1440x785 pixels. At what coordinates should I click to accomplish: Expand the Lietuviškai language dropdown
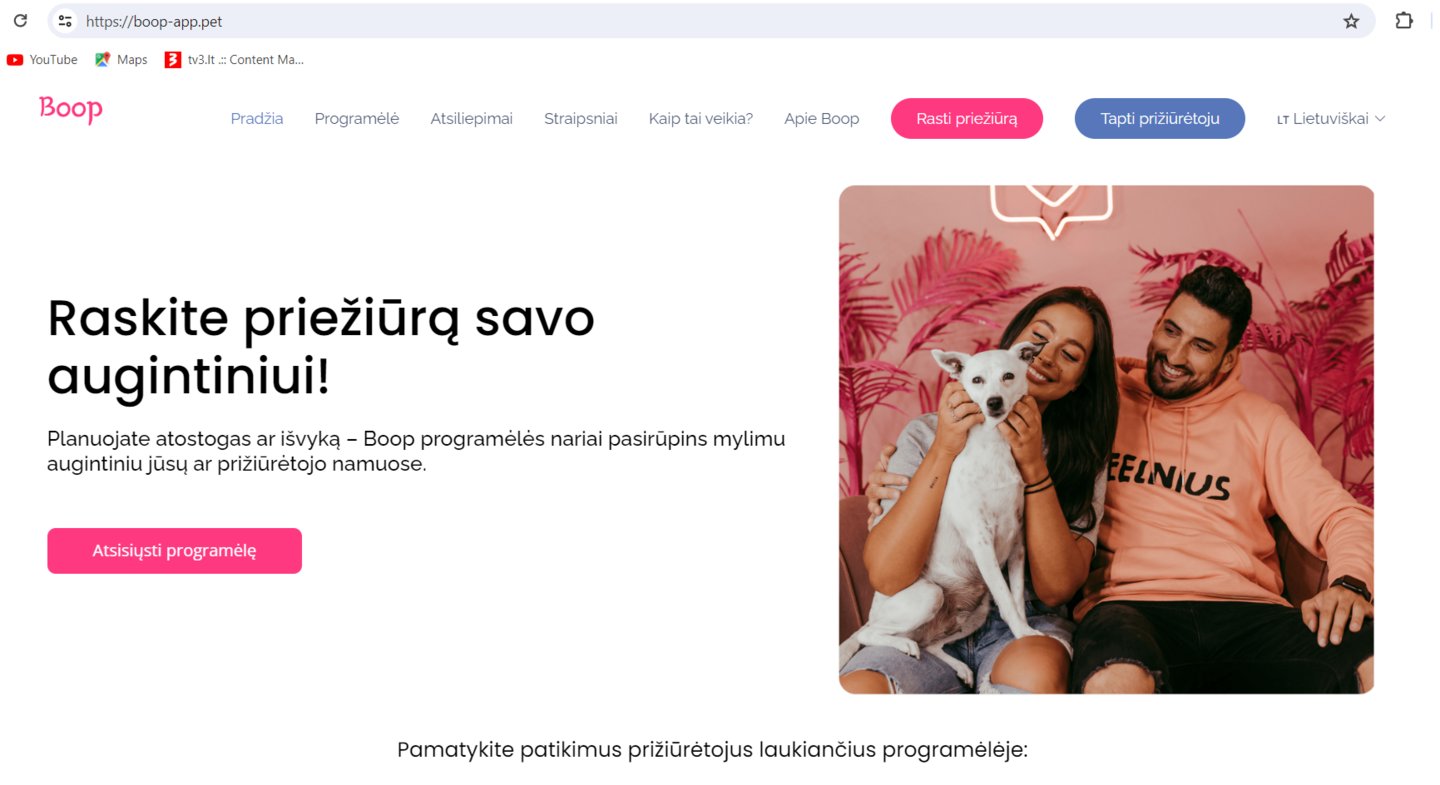(x=1331, y=119)
